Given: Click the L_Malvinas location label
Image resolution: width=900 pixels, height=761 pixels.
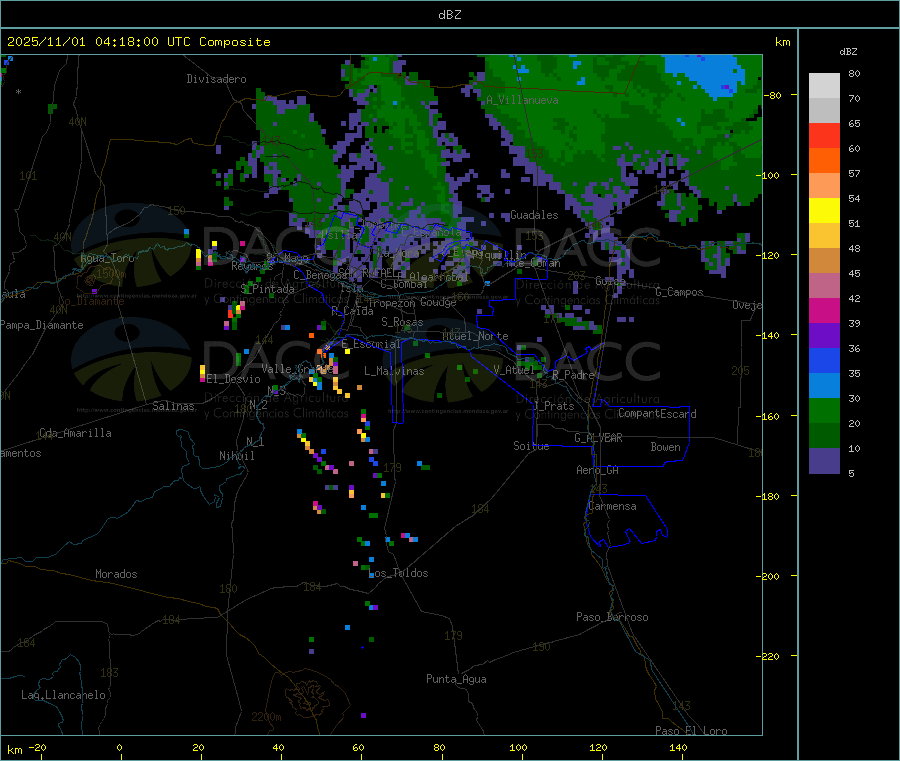Looking at the screenshot, I should [x=394, y=371].
